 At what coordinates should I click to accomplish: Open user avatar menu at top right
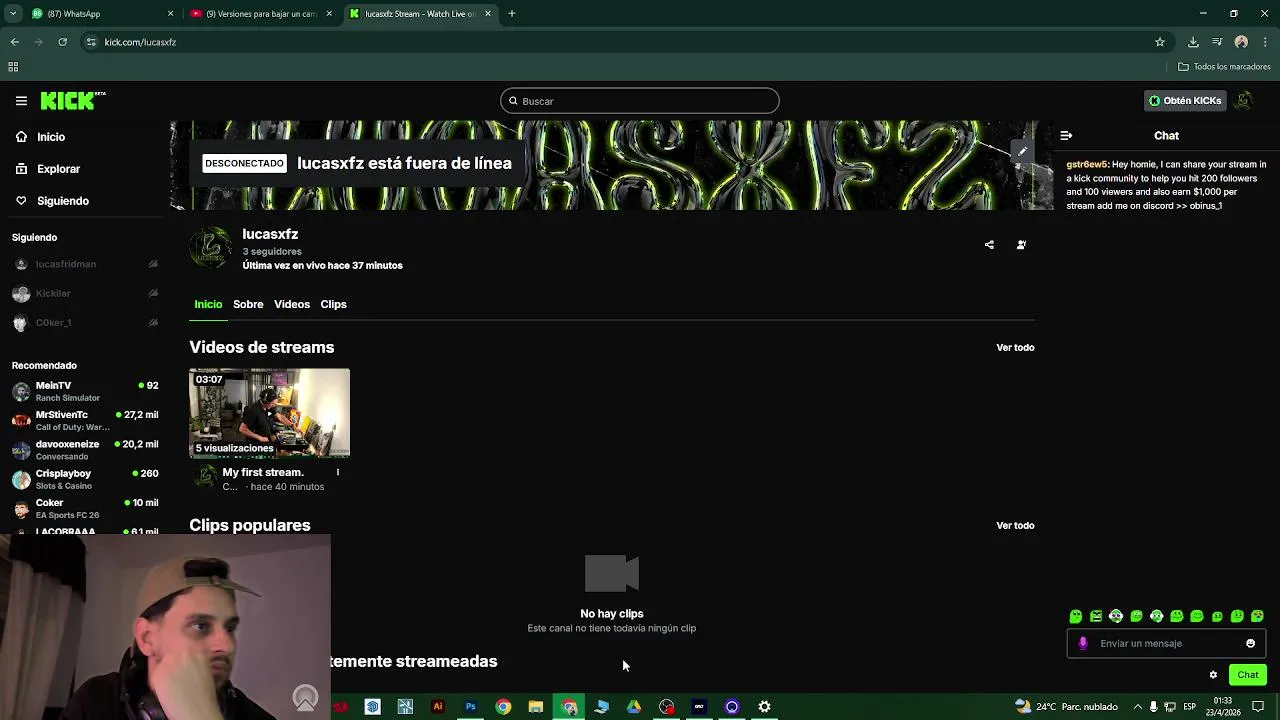point(1243,101)
